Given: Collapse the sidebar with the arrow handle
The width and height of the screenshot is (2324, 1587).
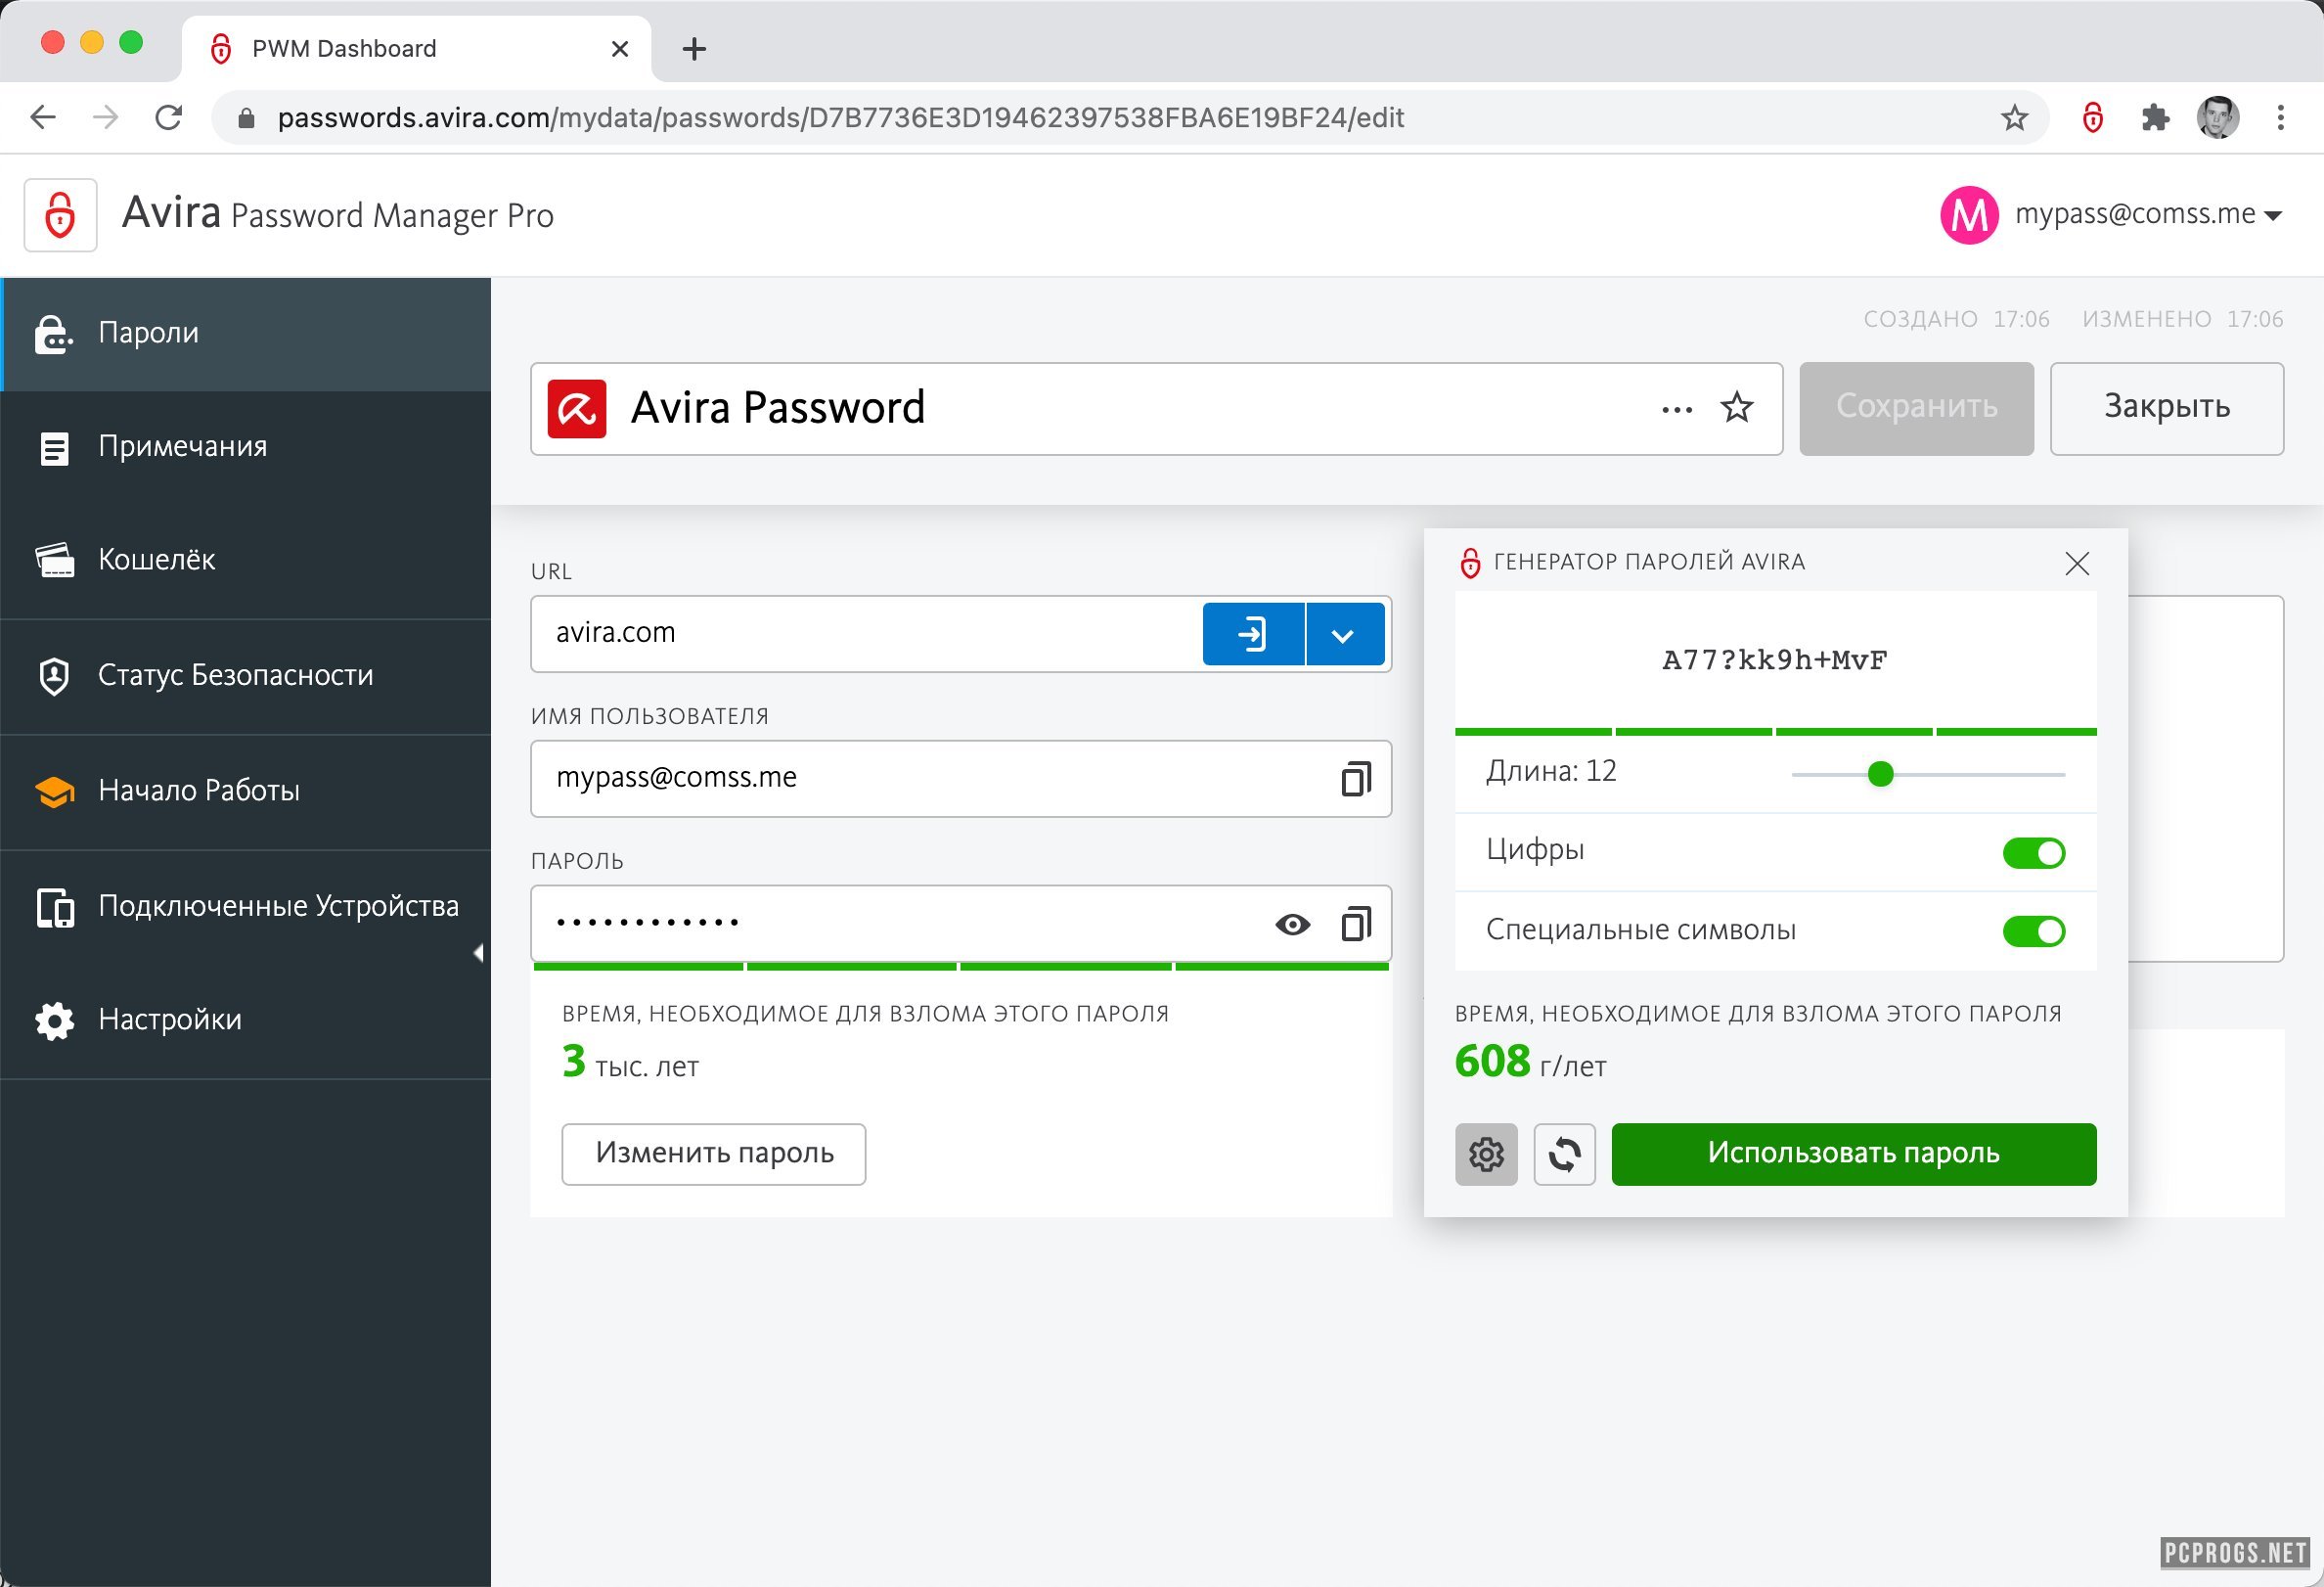Looking at the screenshot, I should point(479,953).
